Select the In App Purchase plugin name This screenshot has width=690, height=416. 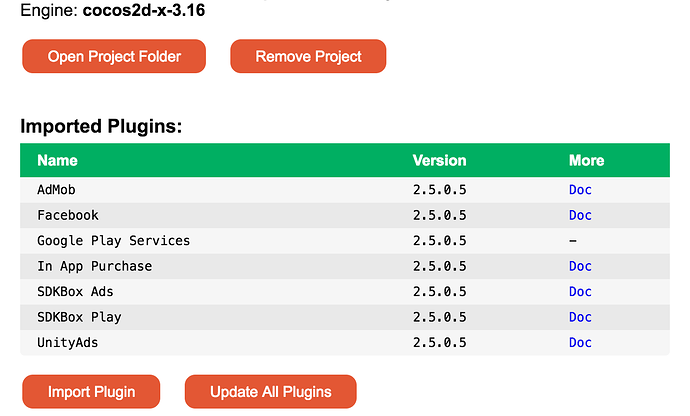(95, 266)
